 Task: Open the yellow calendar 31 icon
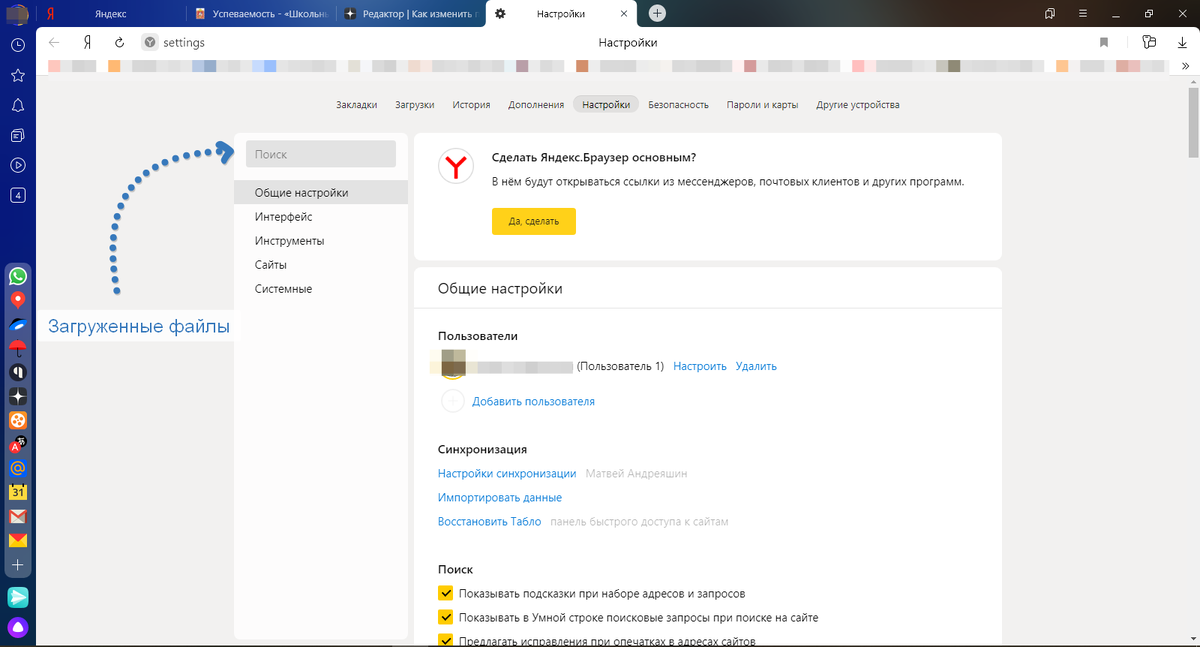pos(18,492)
